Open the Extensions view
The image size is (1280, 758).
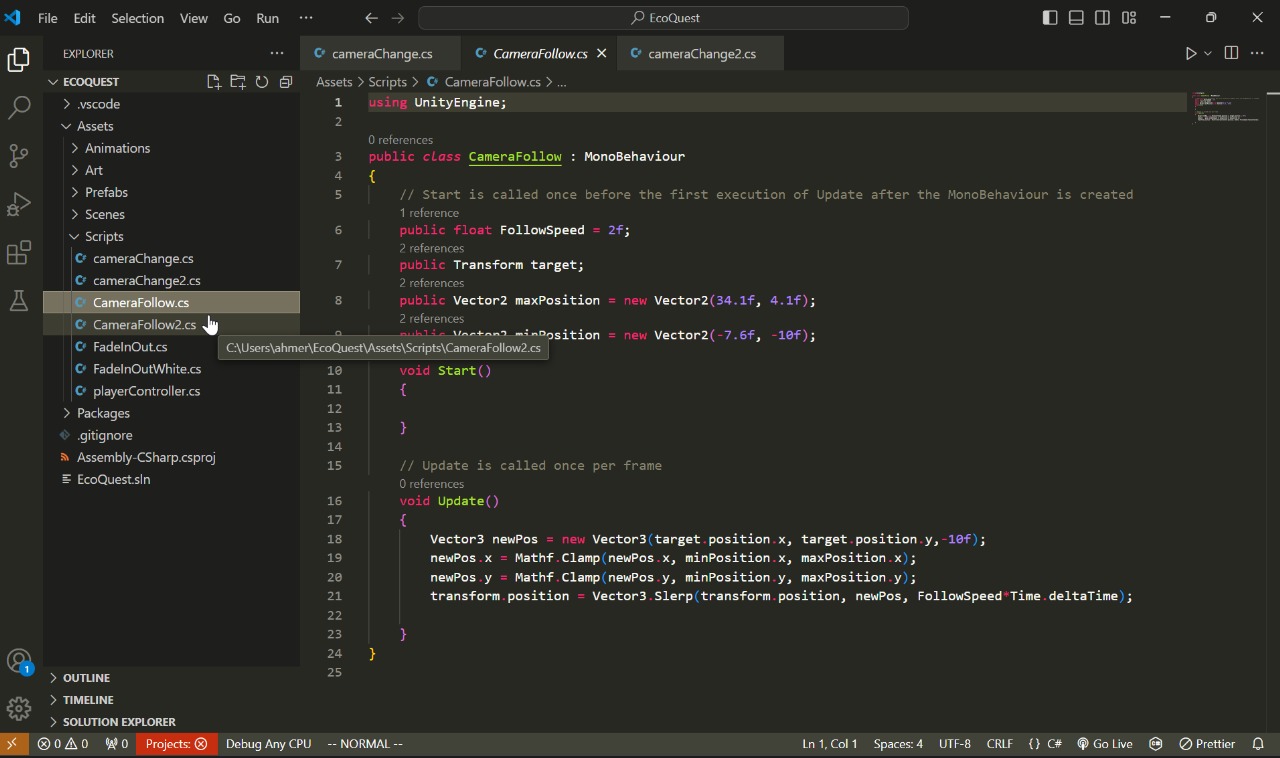19,253
